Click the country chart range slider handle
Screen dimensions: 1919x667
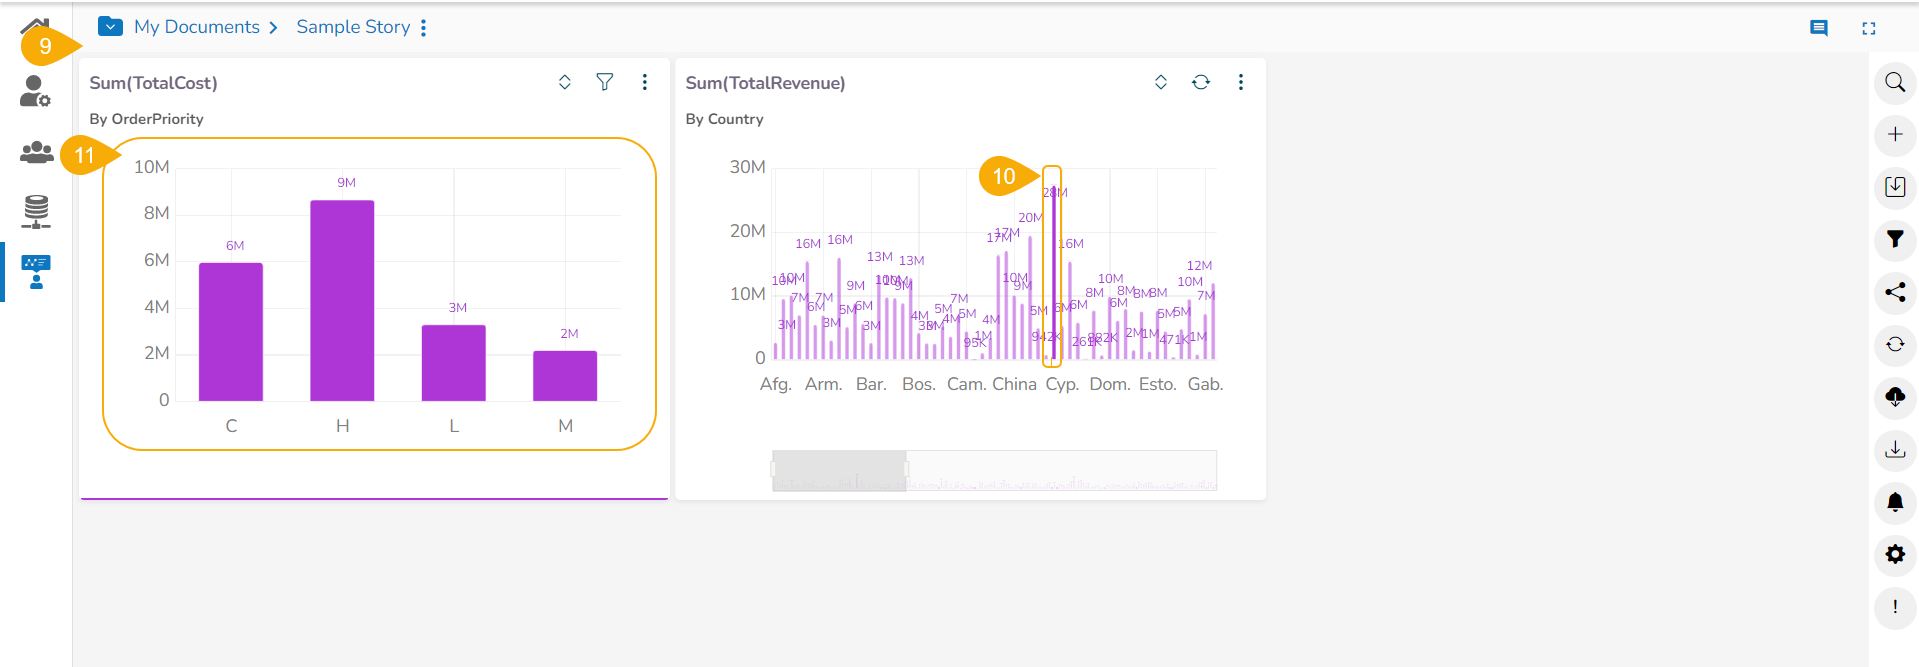pyautogui.click(x=907, y=470)
